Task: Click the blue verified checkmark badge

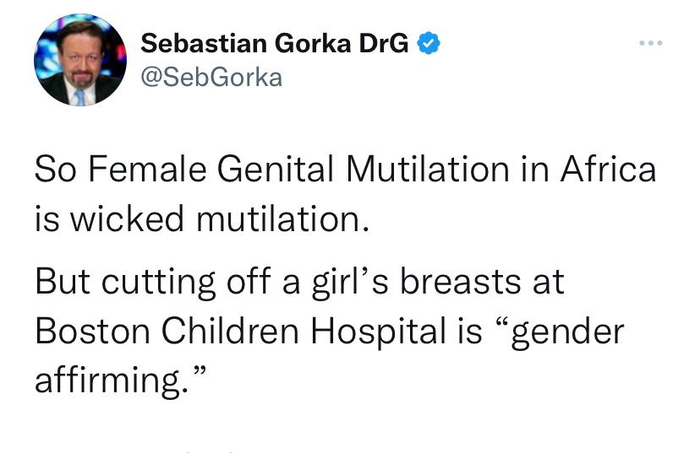Action: 426,45
